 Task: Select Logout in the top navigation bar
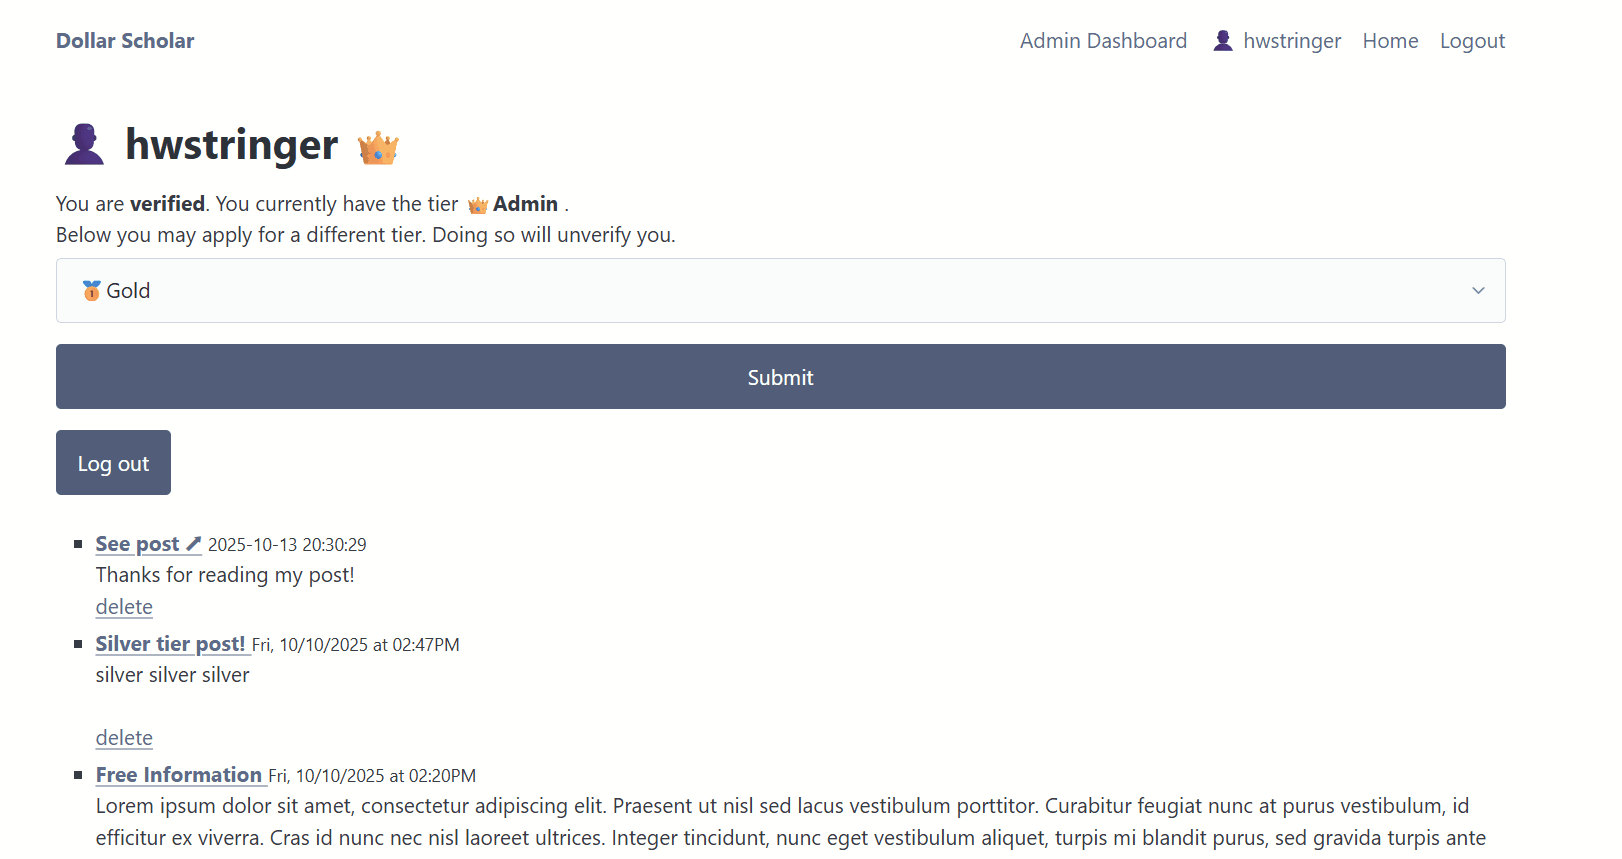(1472, 41)
